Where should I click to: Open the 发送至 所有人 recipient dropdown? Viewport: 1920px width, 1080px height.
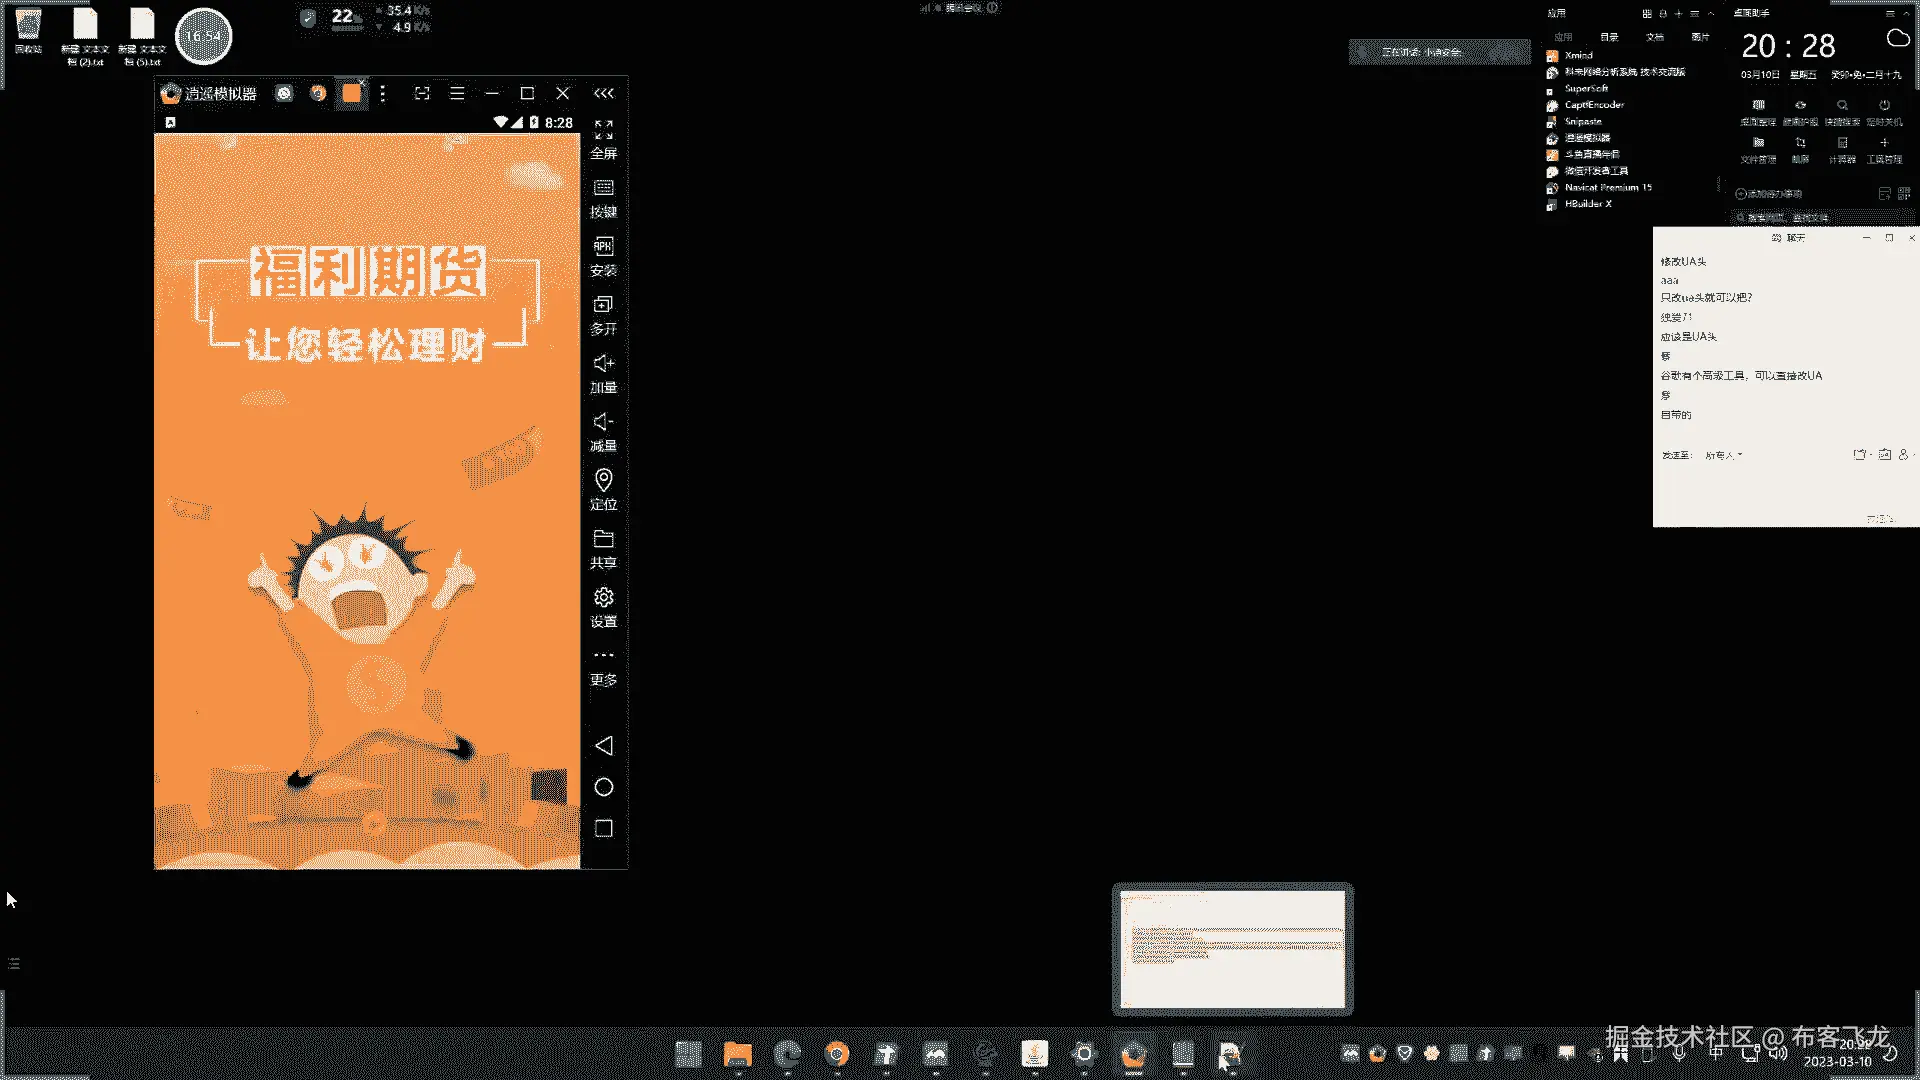(1723, 455)
